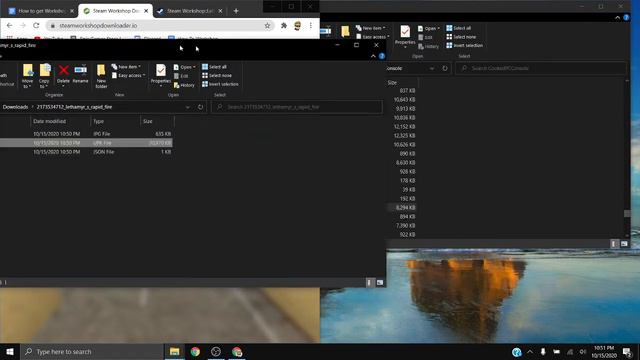Click the search box in rapid_fire folder
Screen dimensions: 640x360
tap(297, 107)
